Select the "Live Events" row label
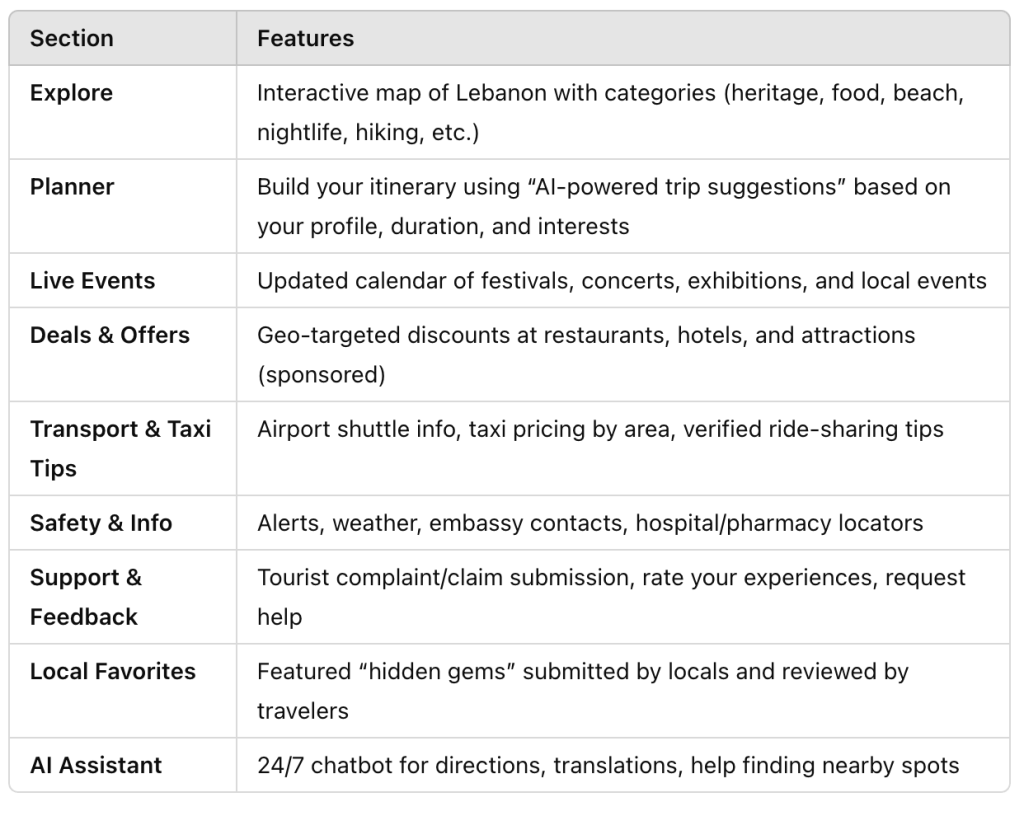 point(92,280)
